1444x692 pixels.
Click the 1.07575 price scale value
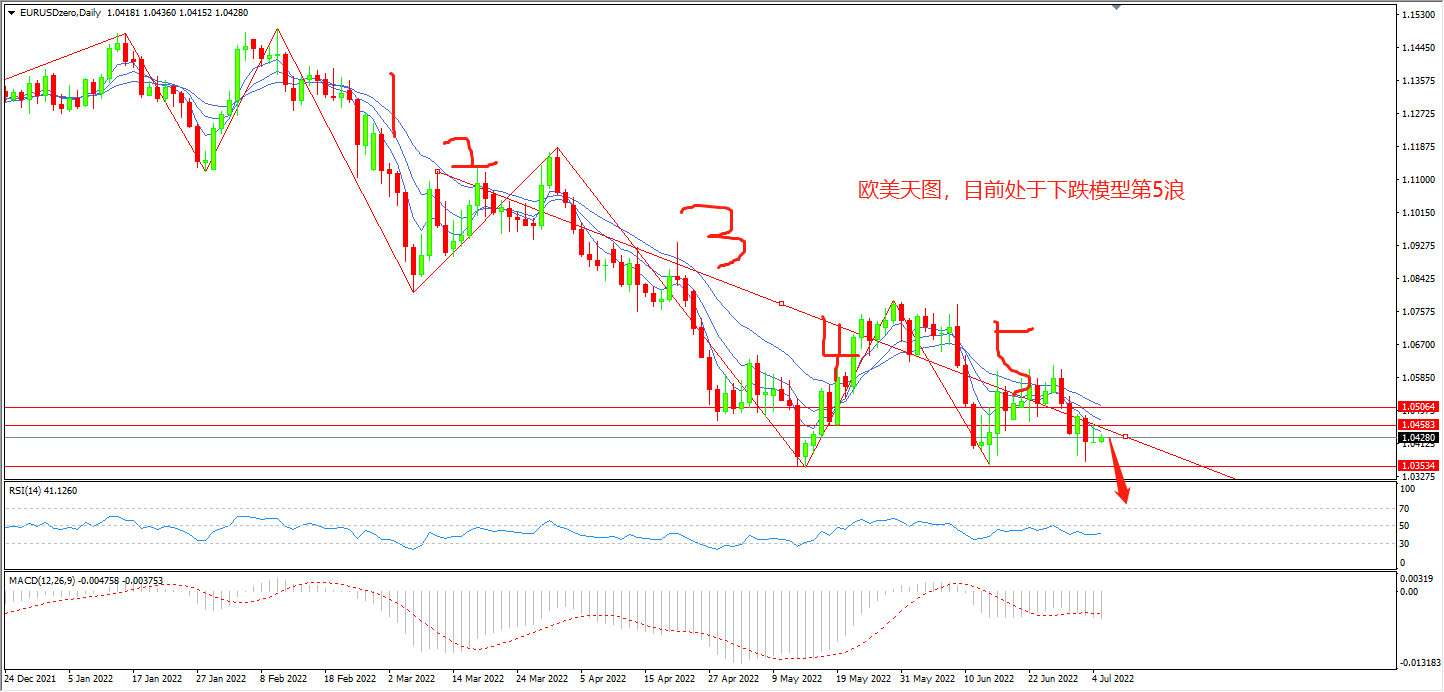[x=1419, y=312]
